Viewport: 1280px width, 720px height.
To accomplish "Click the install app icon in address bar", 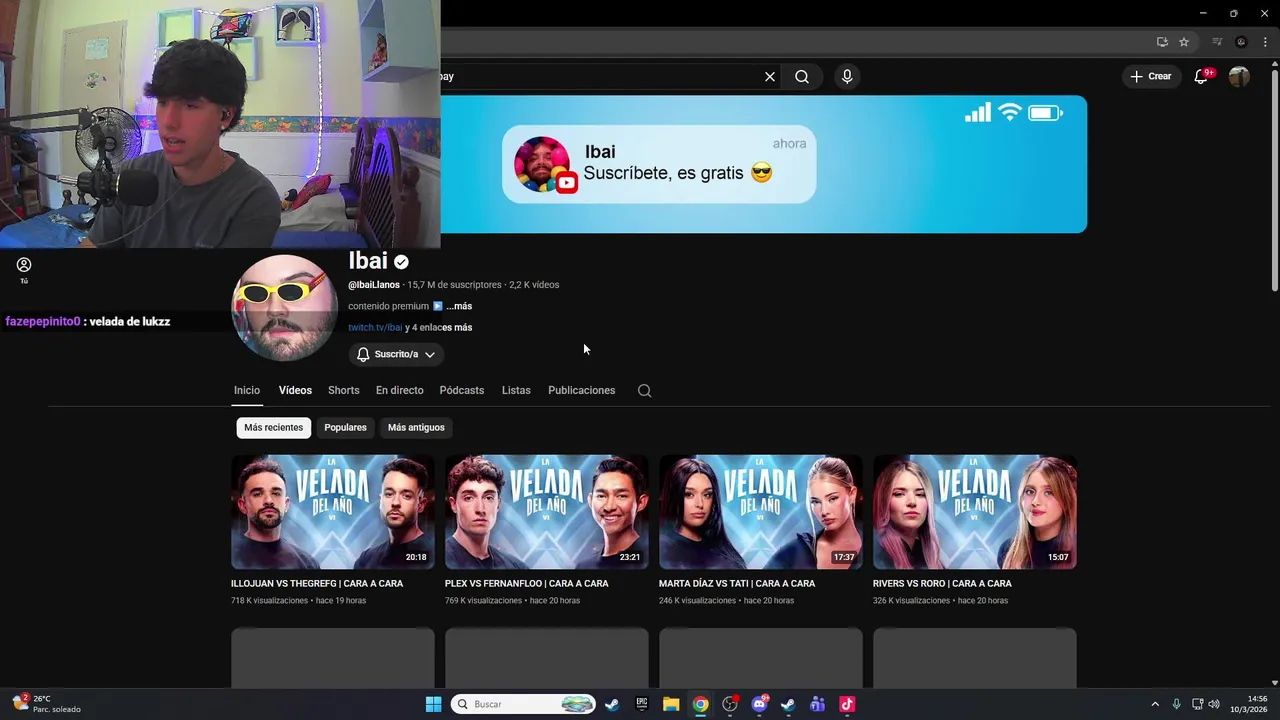I will (x=1162, y=42).
